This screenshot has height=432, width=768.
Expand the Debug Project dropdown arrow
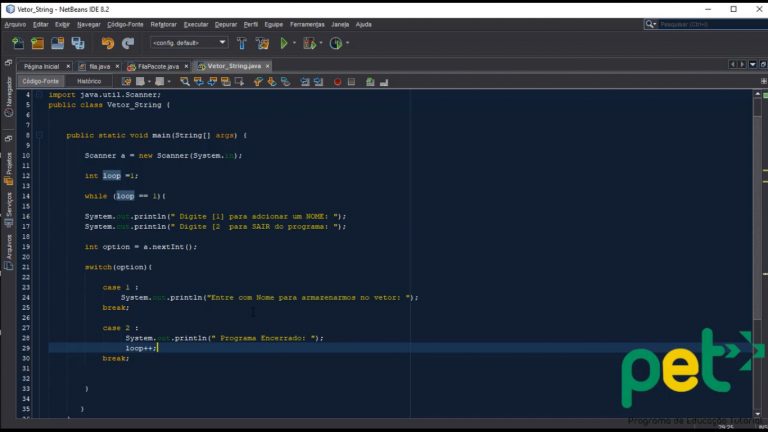[320, 43]
